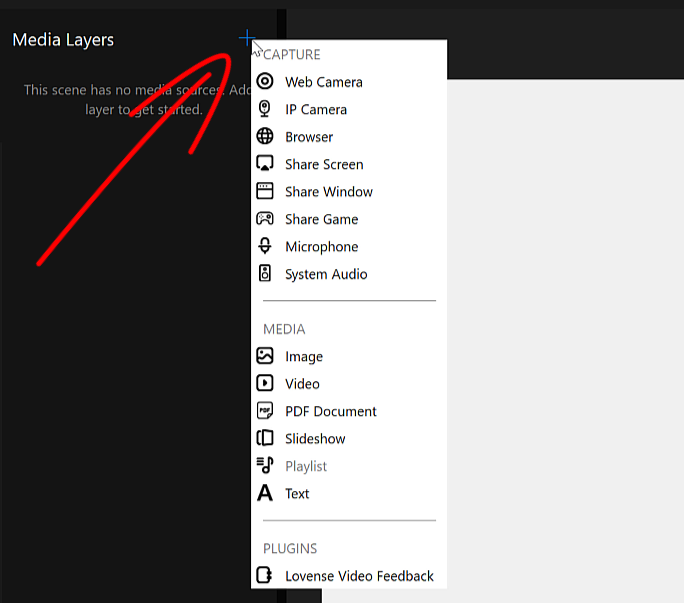Viewport: 684px width, 603px height.
Task: Choose IP Camera menu entry
Action: point(349,109)
